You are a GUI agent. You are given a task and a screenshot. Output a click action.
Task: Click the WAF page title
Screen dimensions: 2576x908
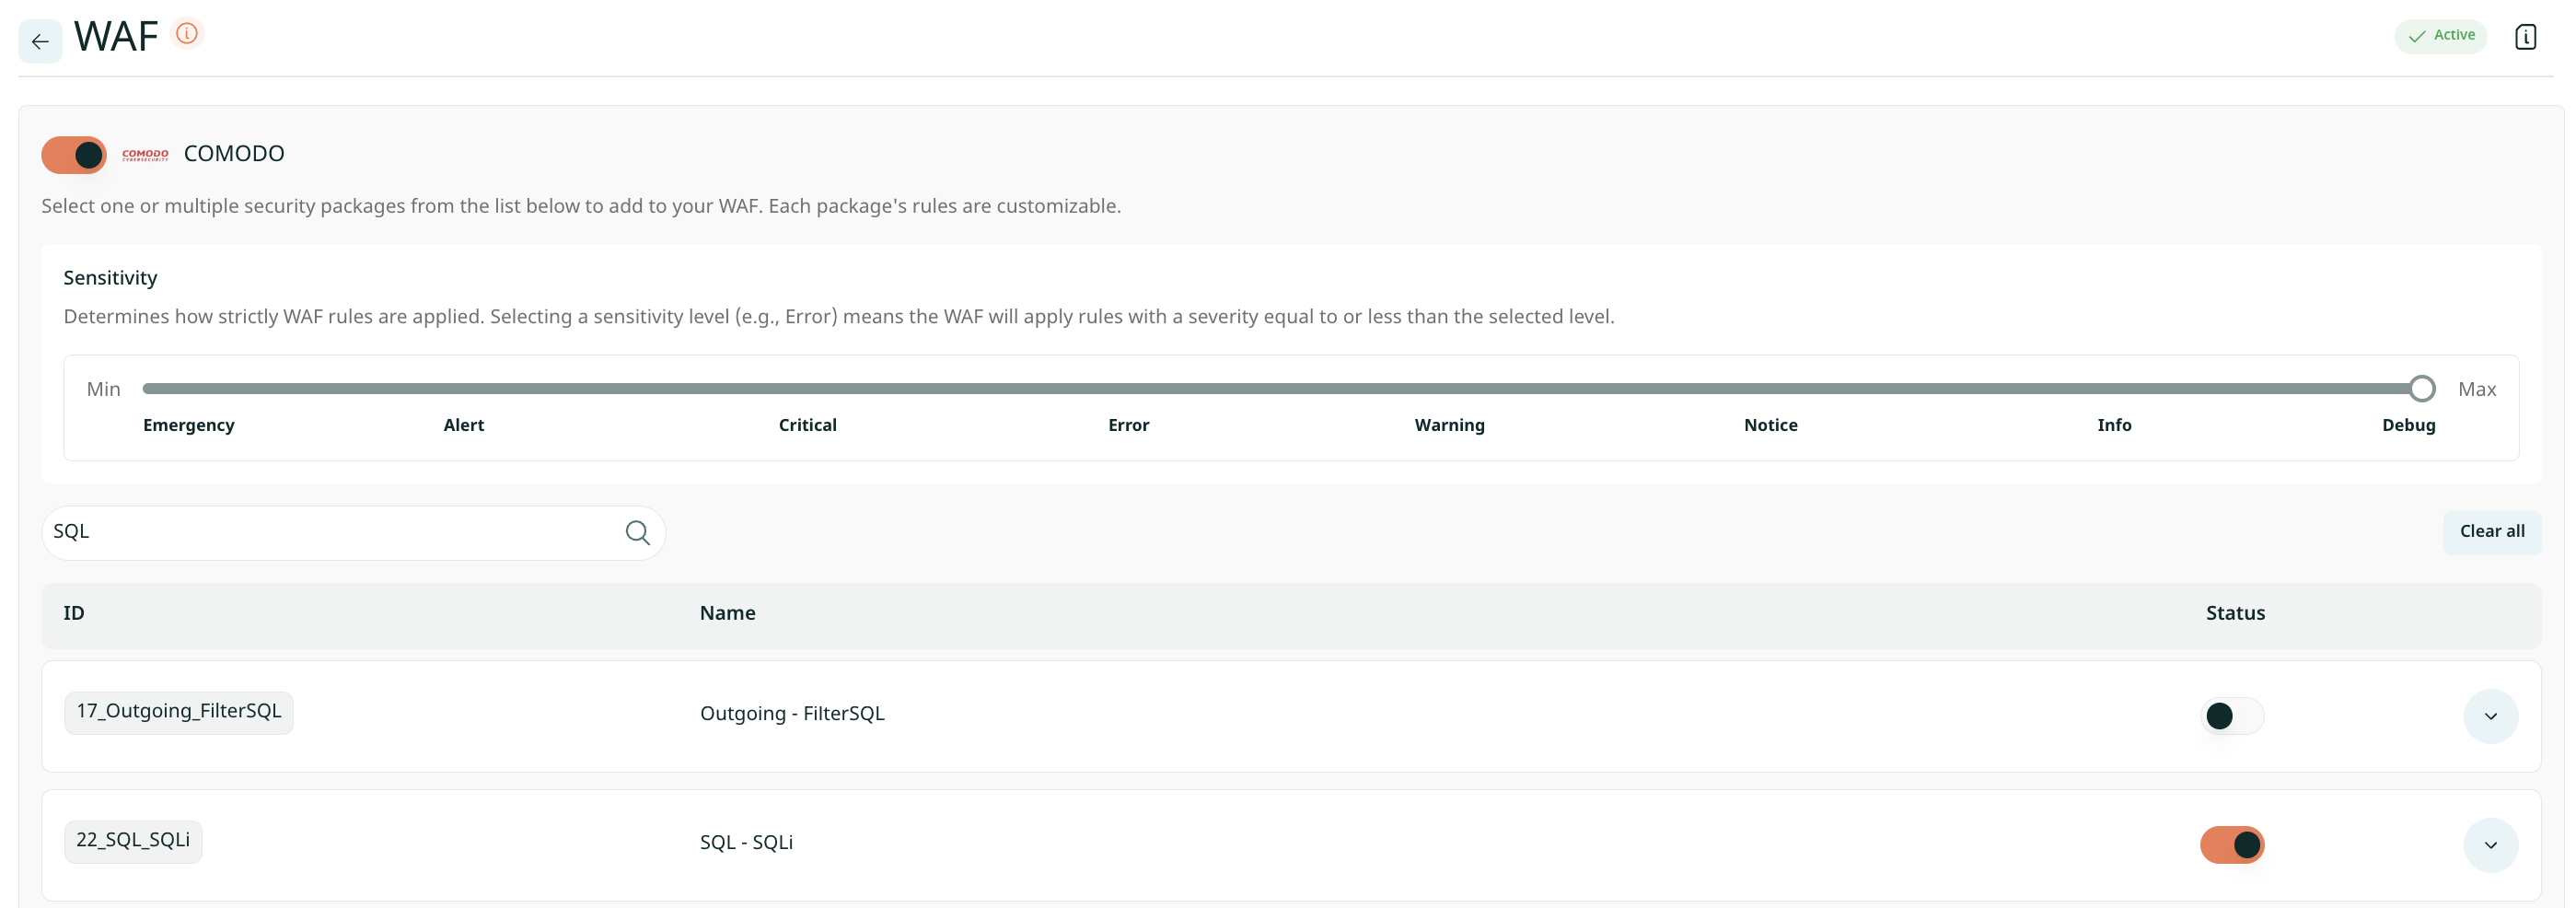click(x=116, y=37)
